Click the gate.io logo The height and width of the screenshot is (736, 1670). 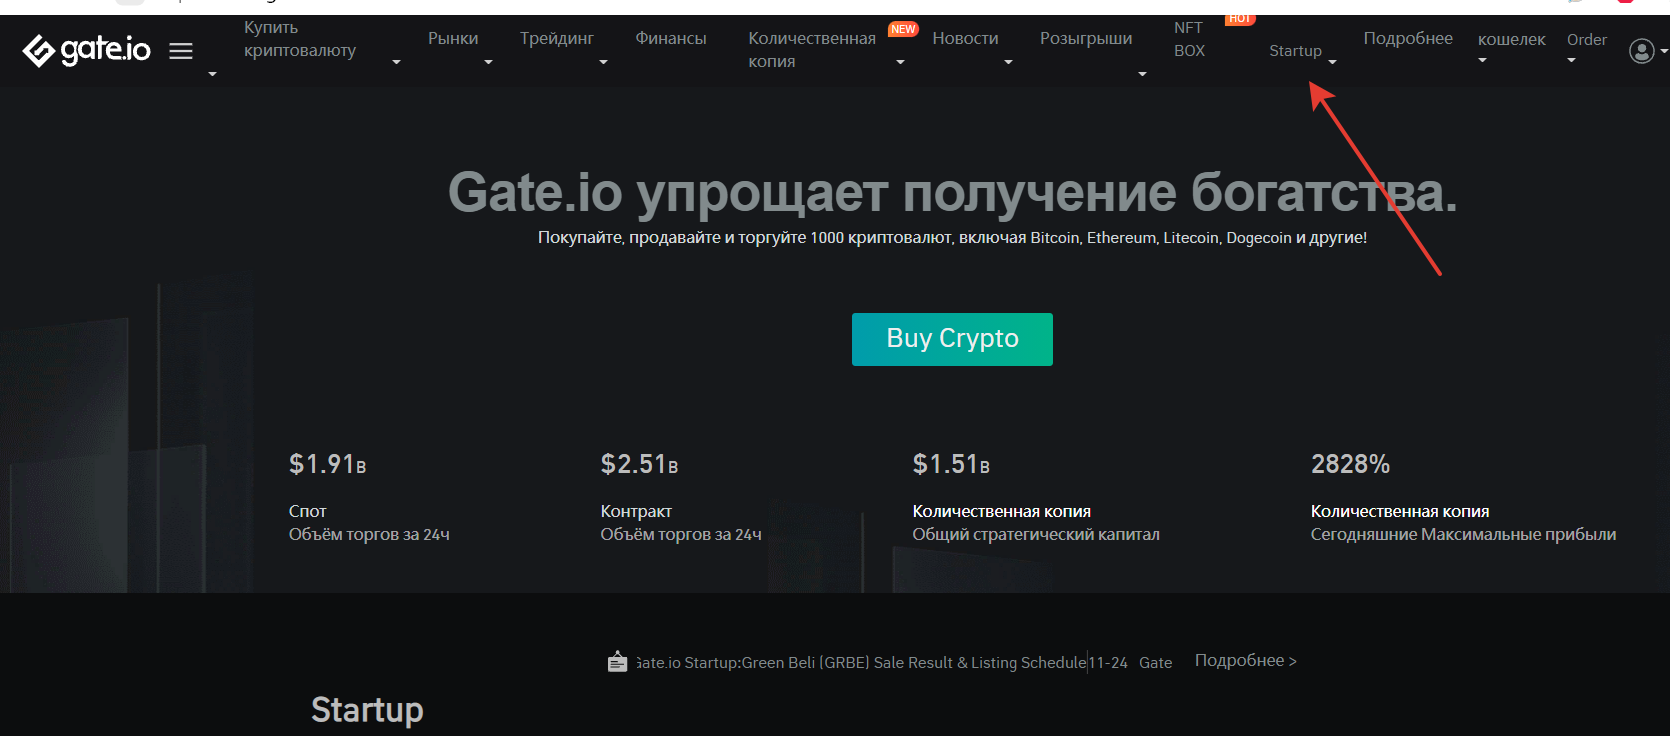[x=87, y=50]
